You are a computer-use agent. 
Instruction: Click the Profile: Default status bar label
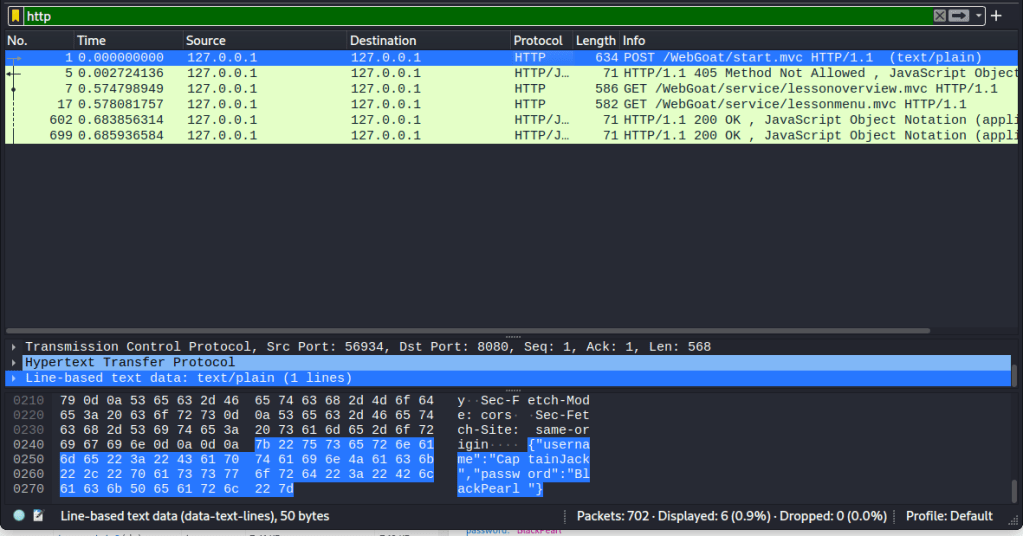point(949,516)
